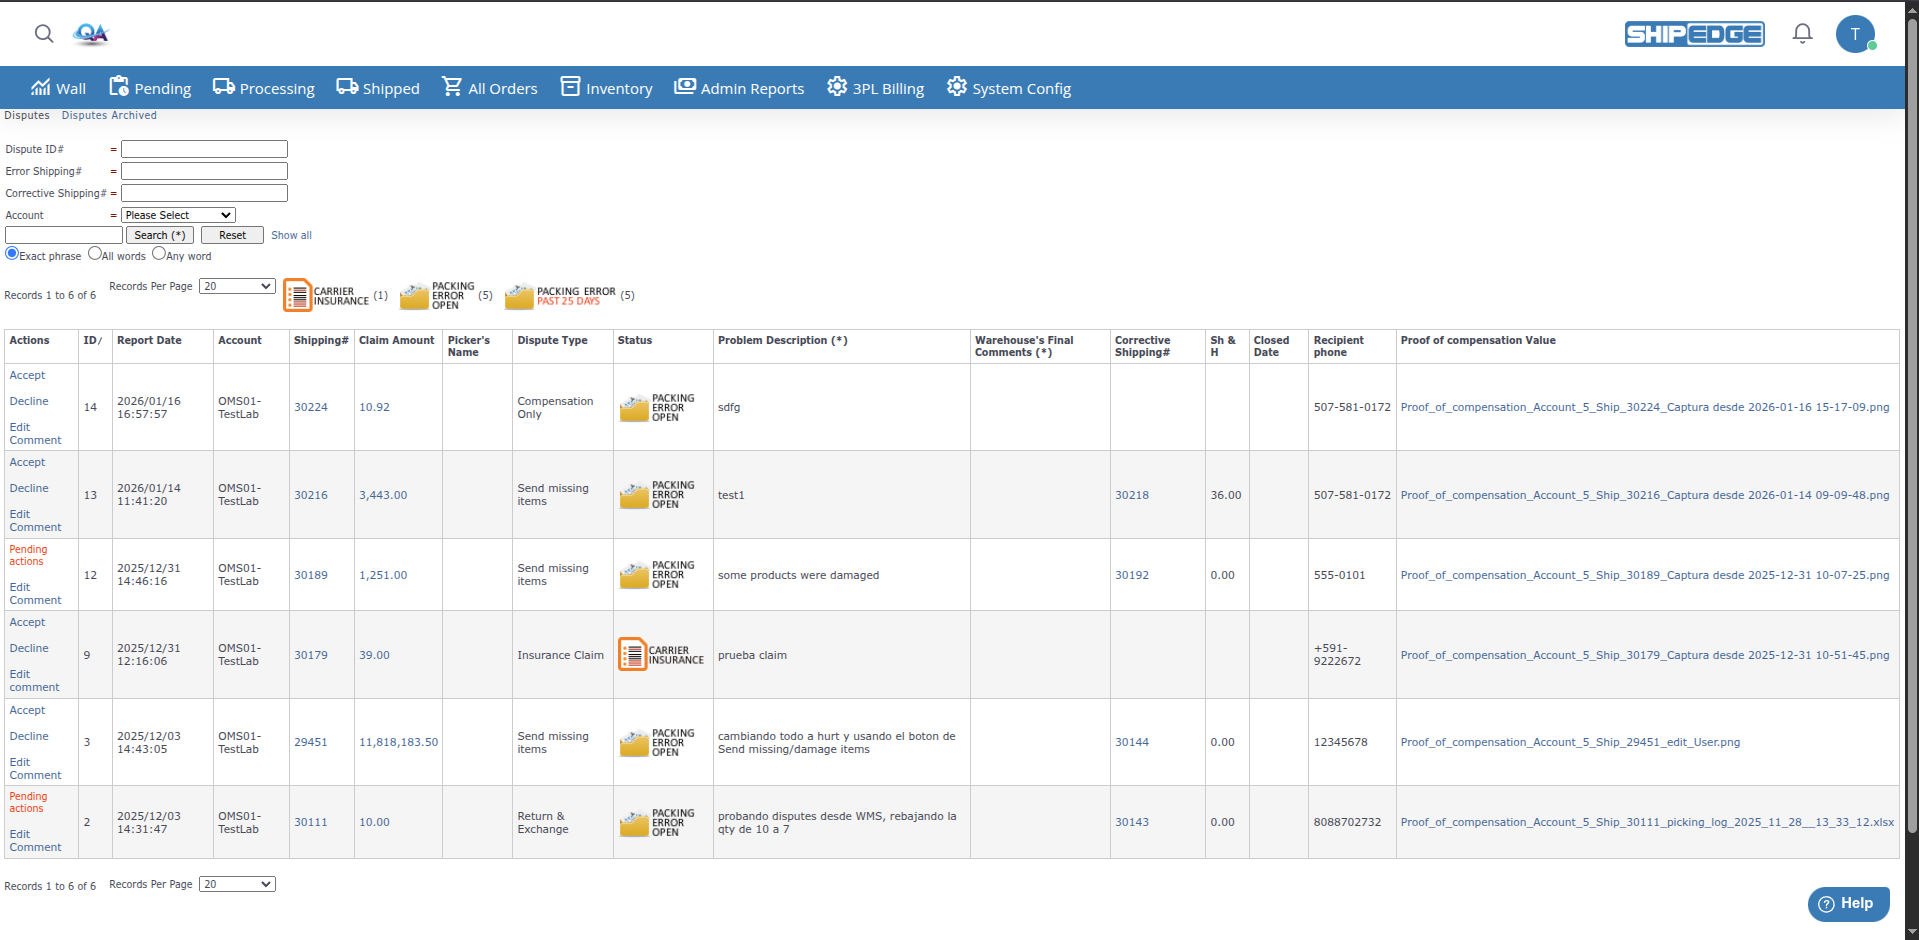Select the All words radio button
This screenshot has height=940, width=1919.
pos(95,254)
